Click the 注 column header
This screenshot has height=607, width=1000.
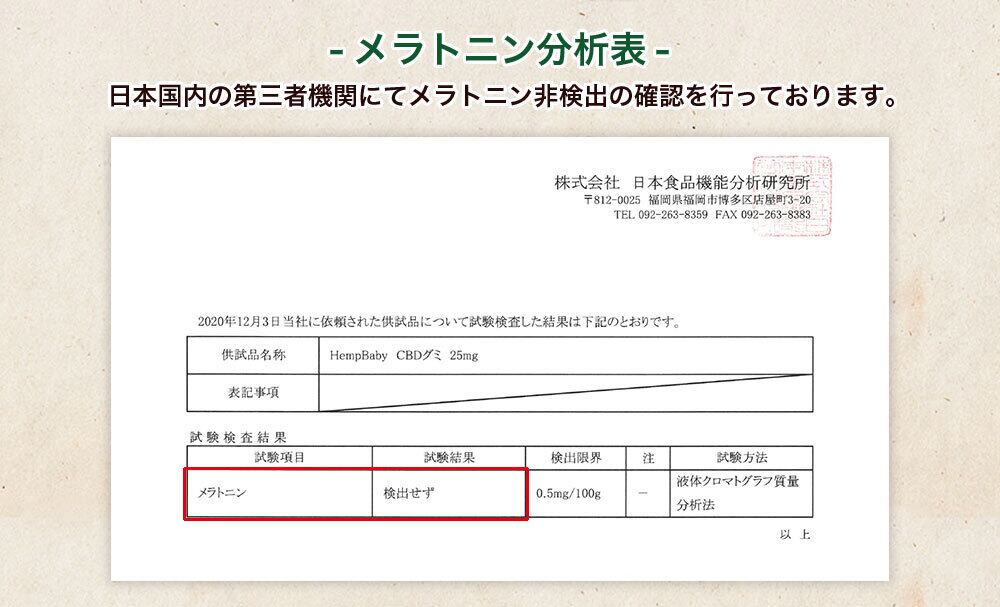pos(648,458)
